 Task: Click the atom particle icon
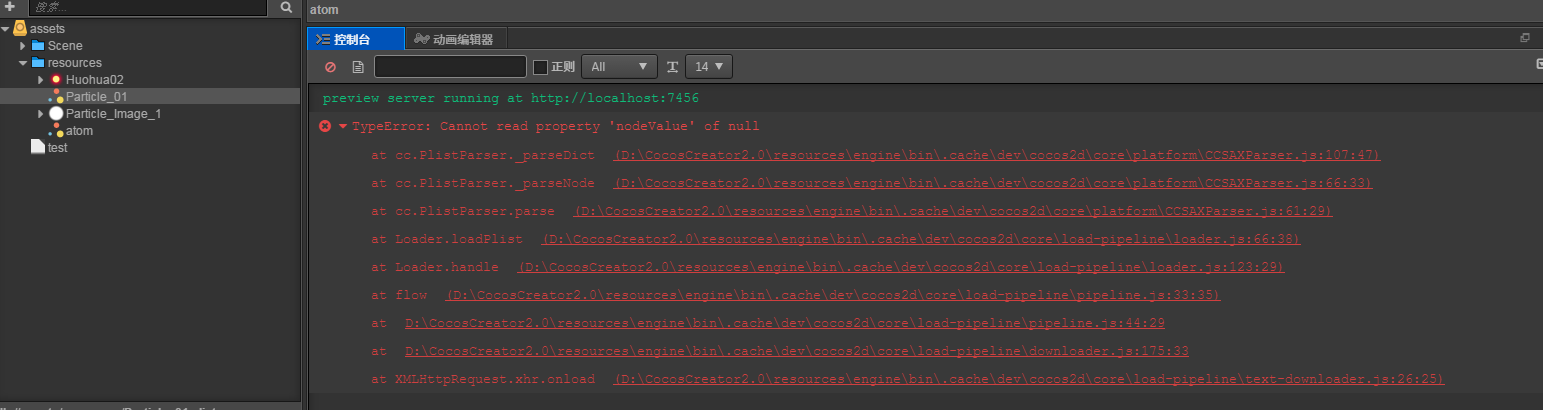pos(57,131)
